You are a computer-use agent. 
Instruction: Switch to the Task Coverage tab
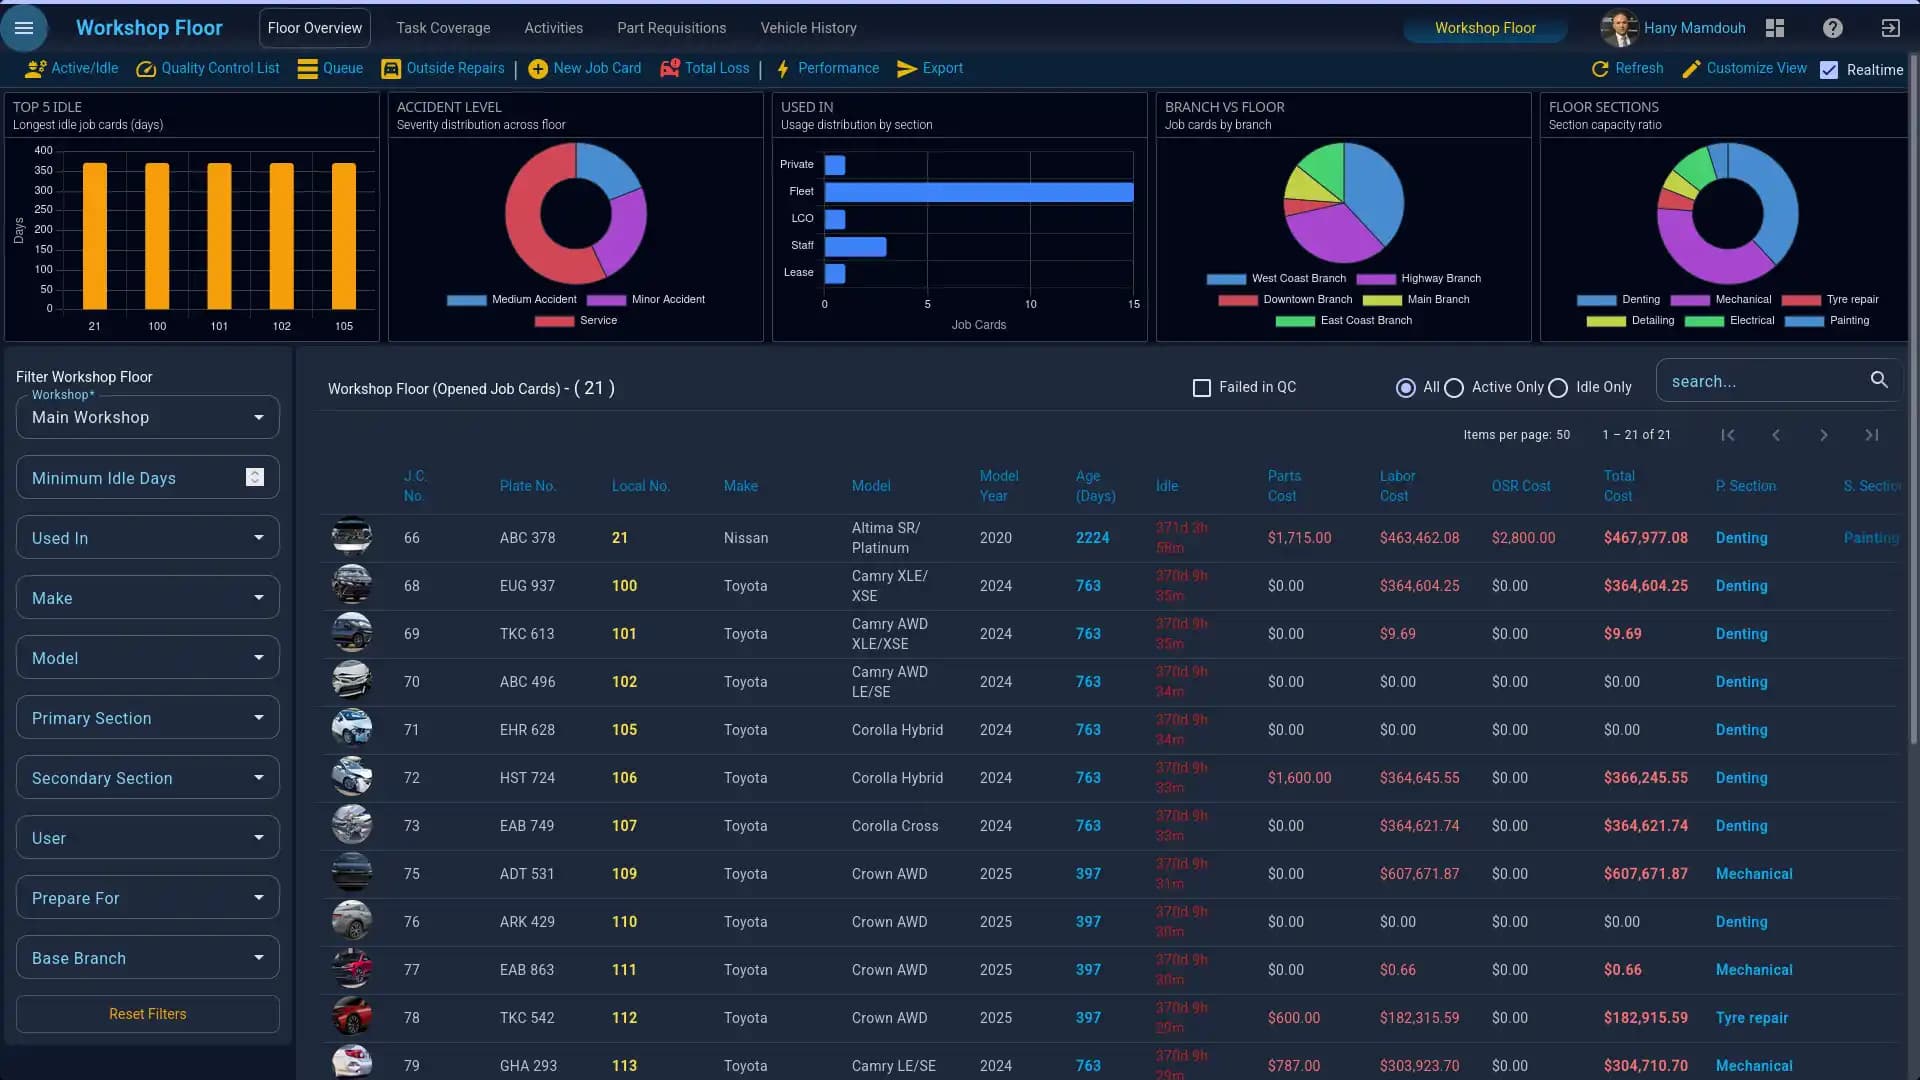pos(443,28)
